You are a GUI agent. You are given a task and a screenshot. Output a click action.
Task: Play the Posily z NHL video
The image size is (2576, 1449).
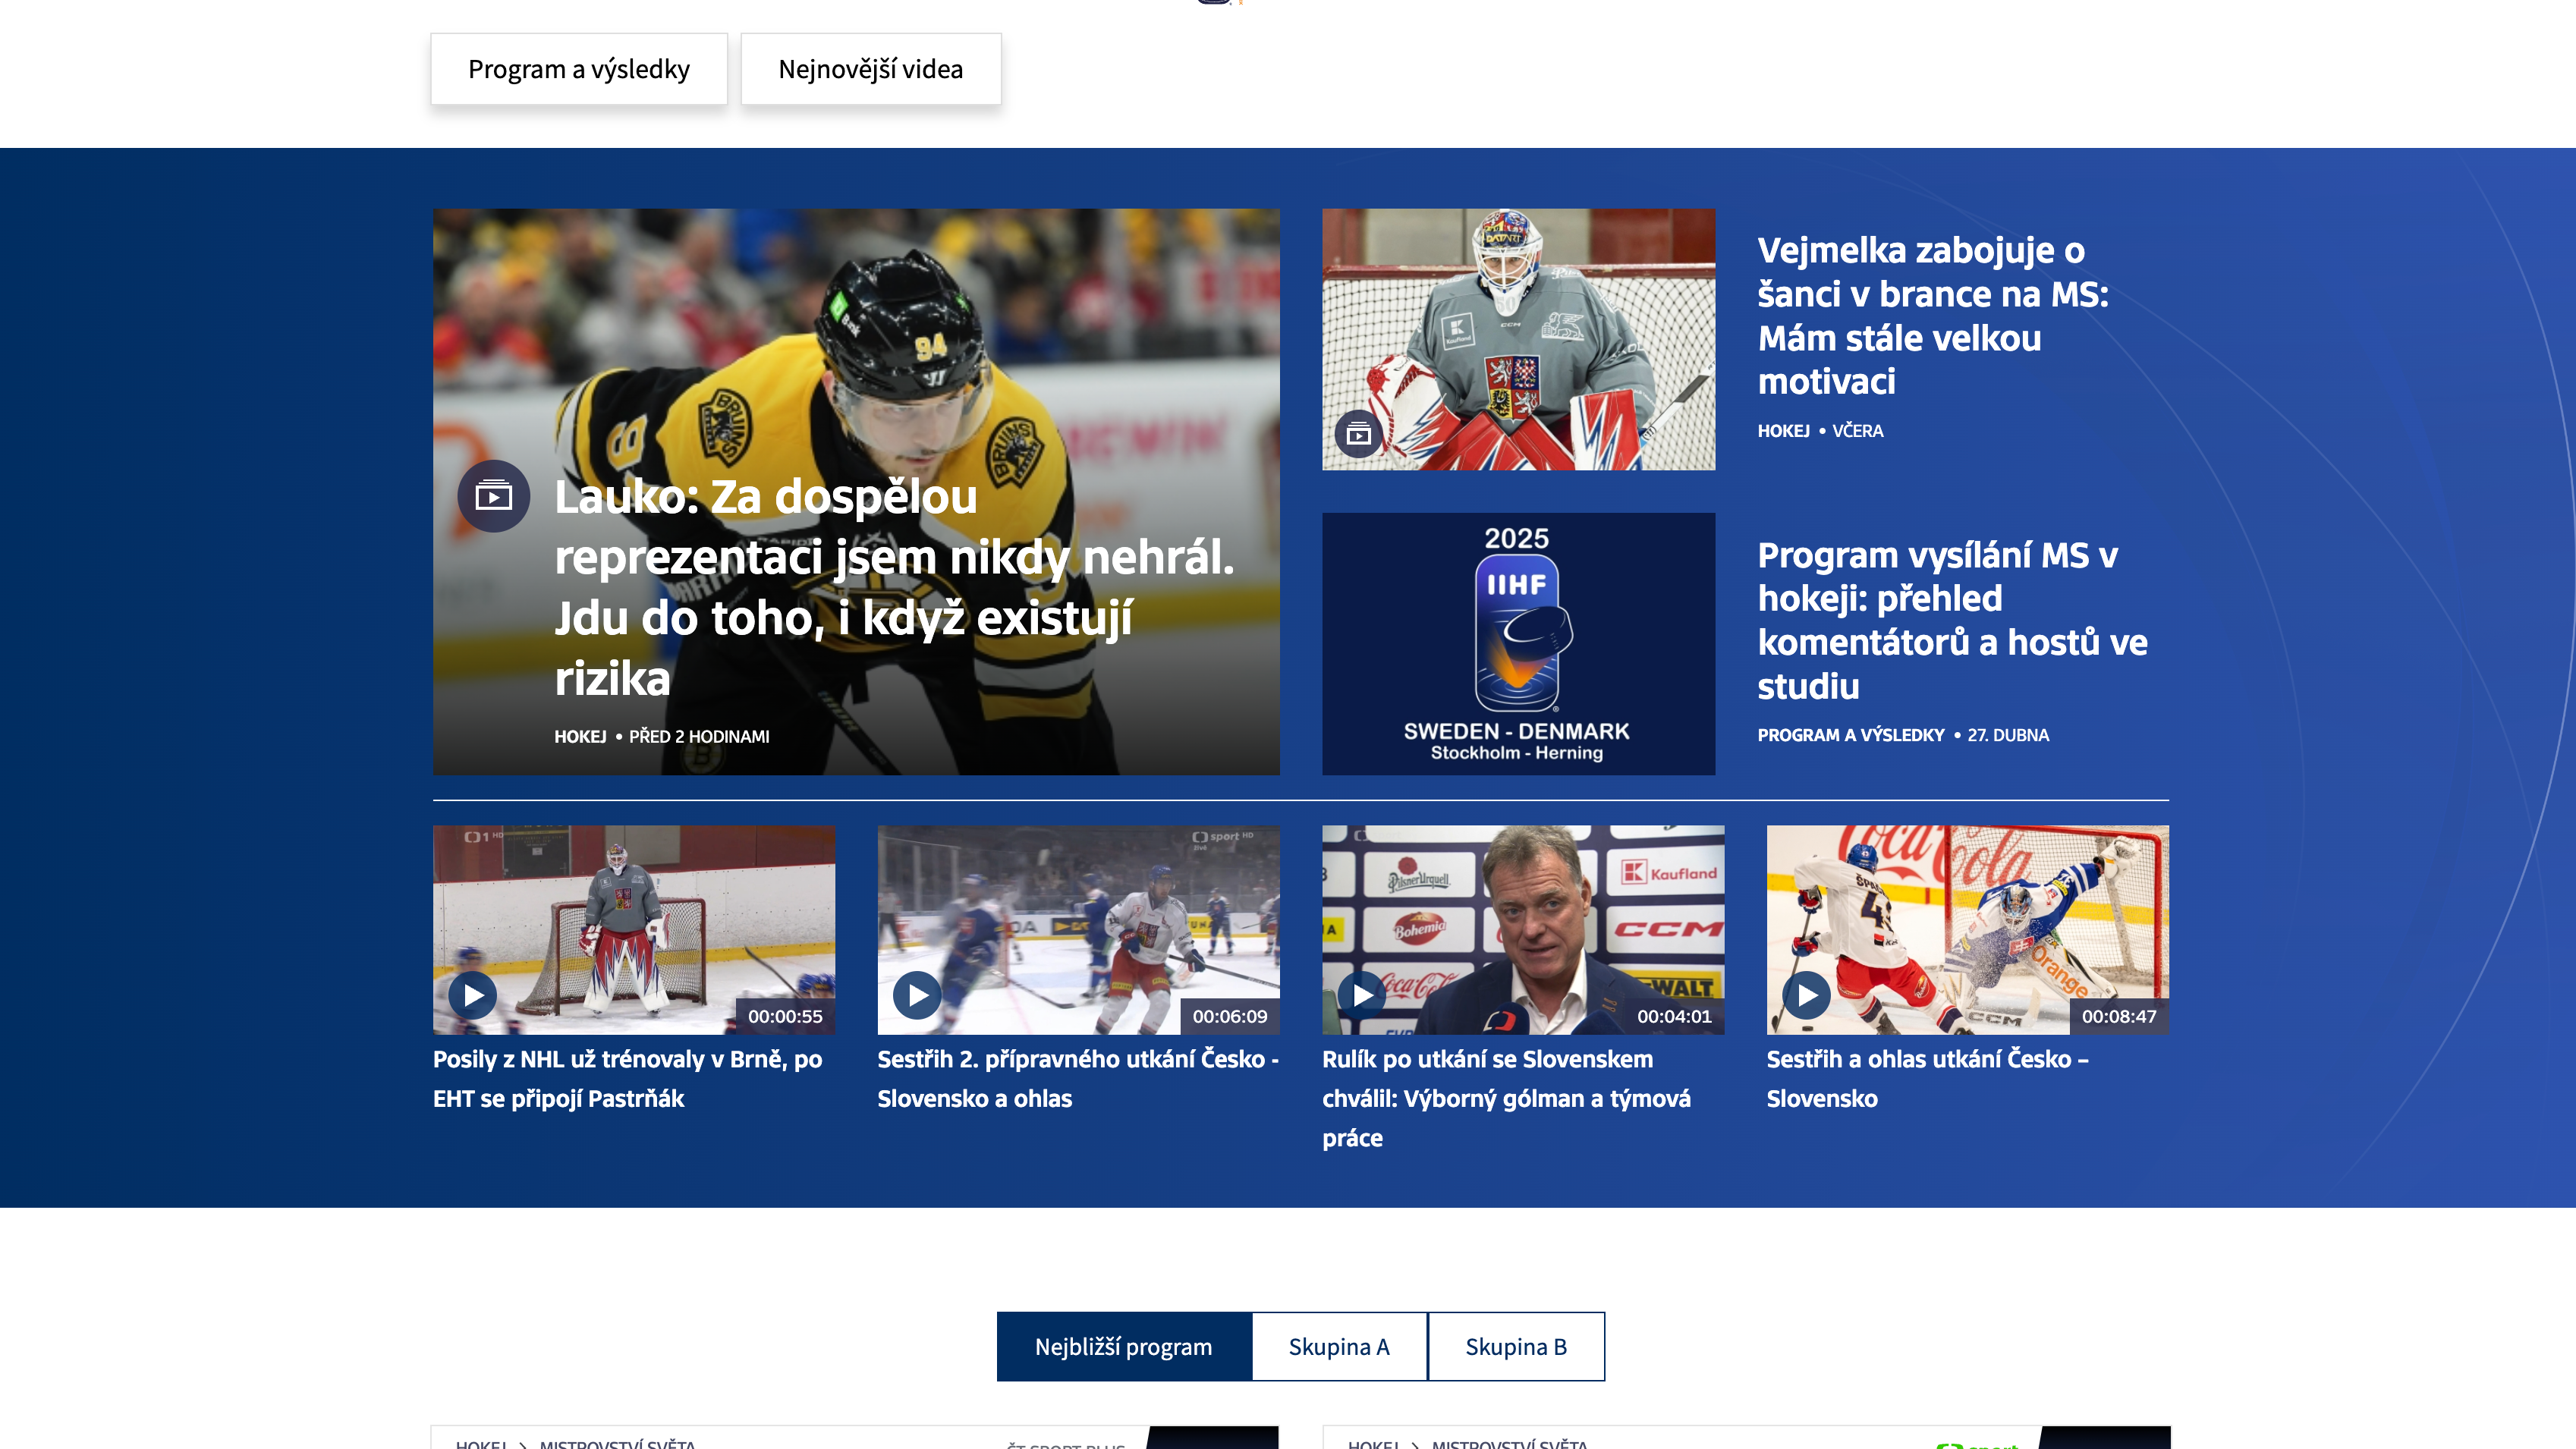[x=473, y=995]
